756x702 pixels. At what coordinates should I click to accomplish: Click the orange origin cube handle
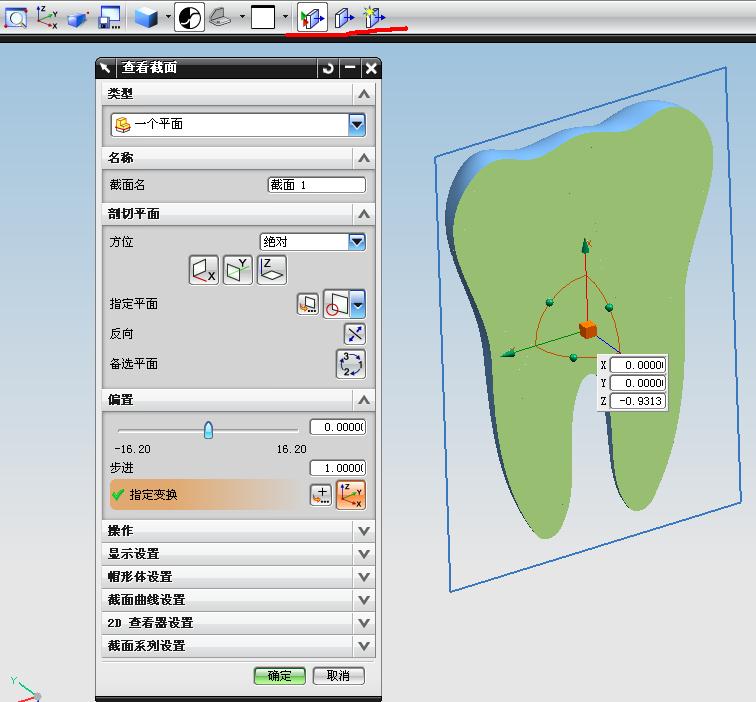click(x=588, y=330)
